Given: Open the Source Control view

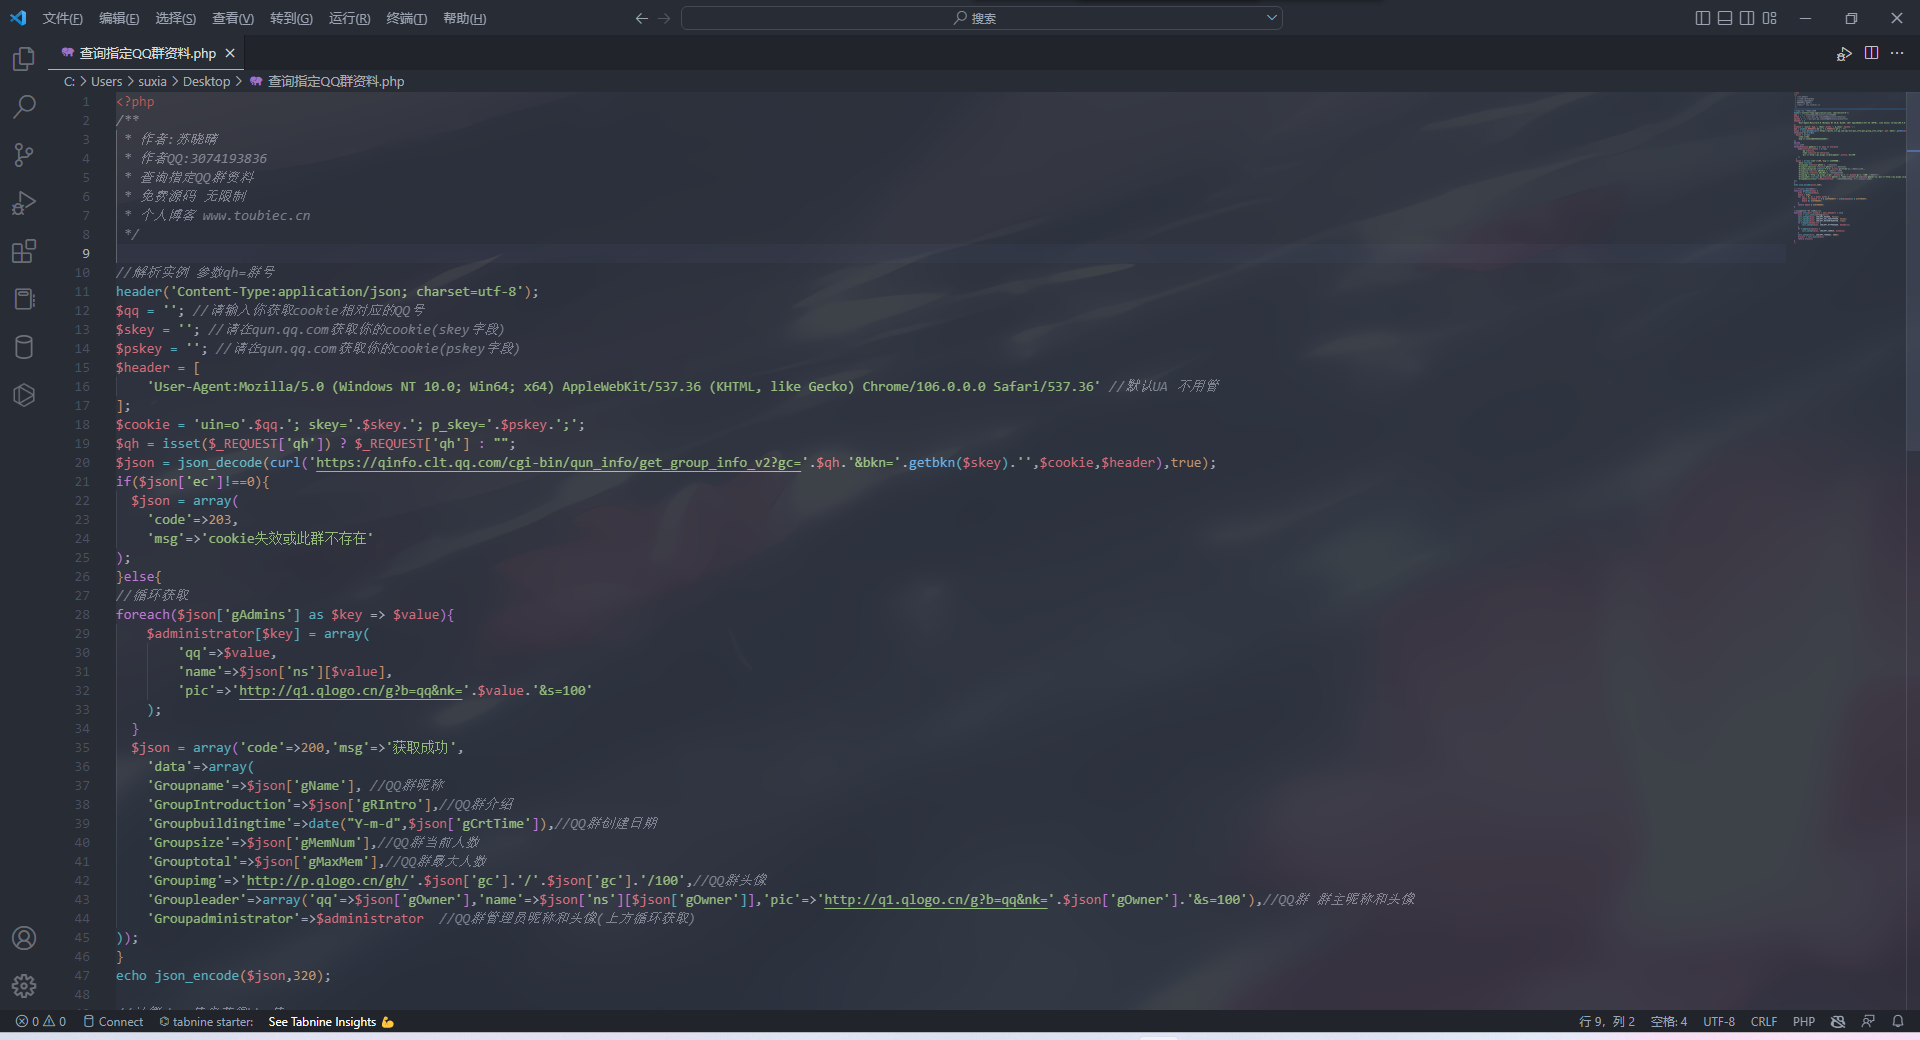Looking at the screenshot, I should pyautogui.click(x=24, y=154).
